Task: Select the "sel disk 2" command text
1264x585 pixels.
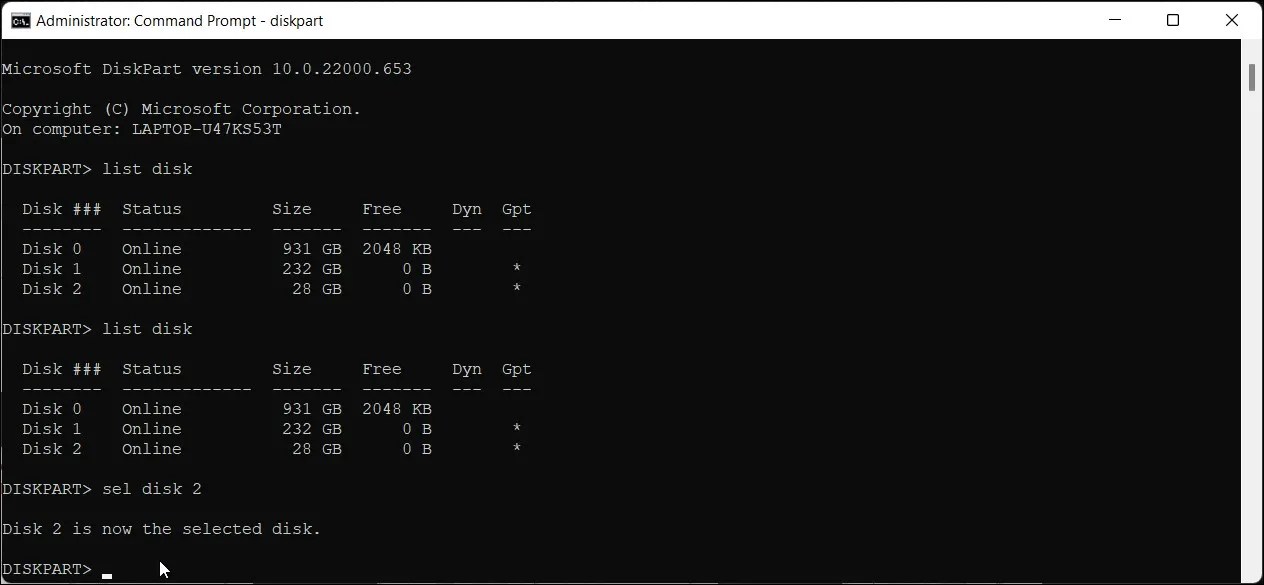Action: [152, 489]
